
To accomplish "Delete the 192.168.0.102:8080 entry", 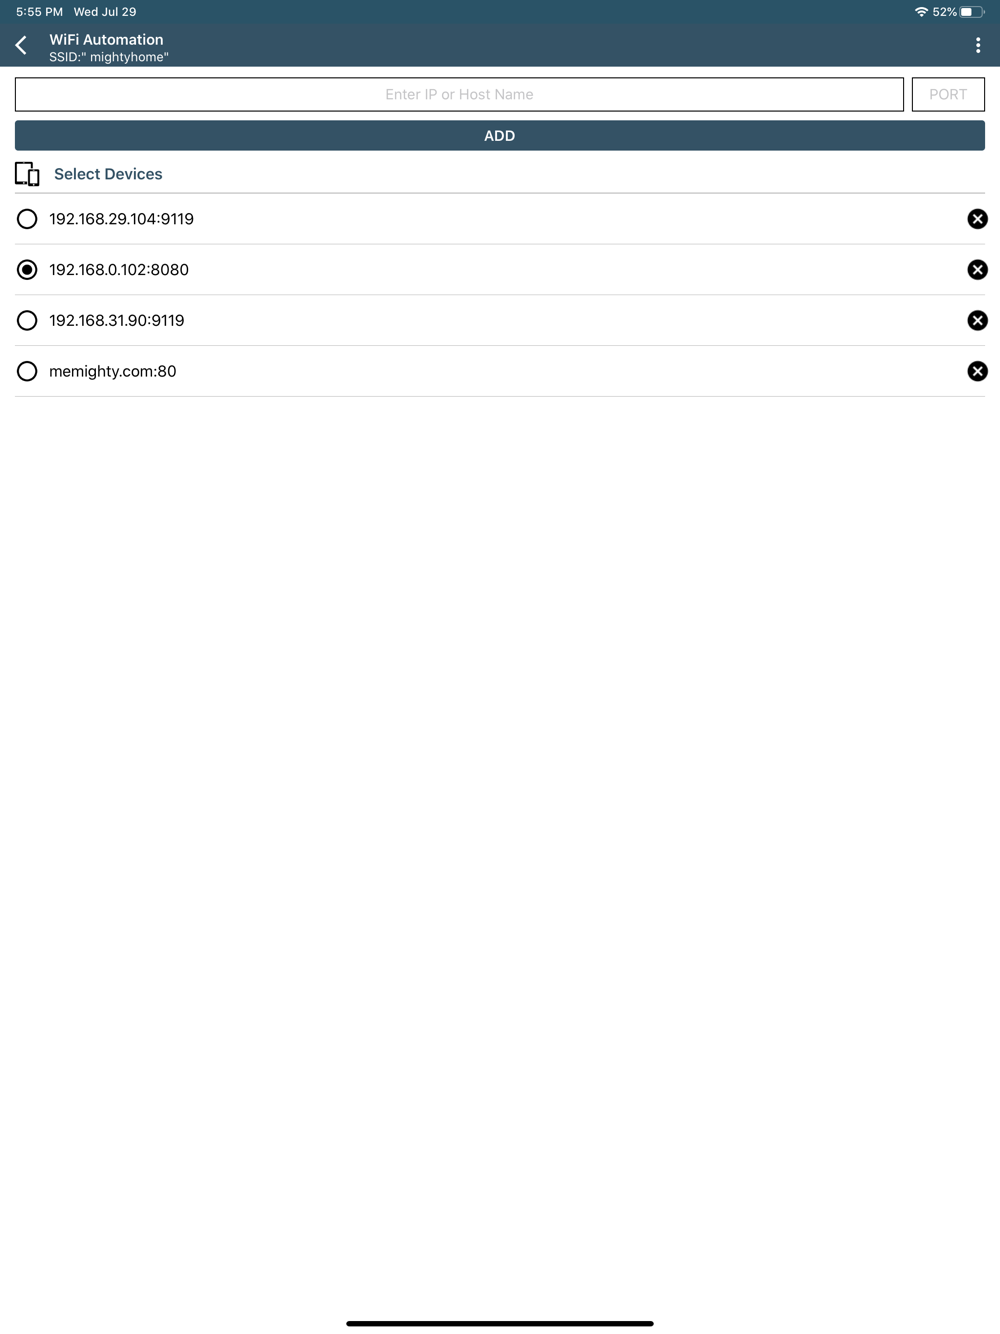I will click(x=977, y=270).
